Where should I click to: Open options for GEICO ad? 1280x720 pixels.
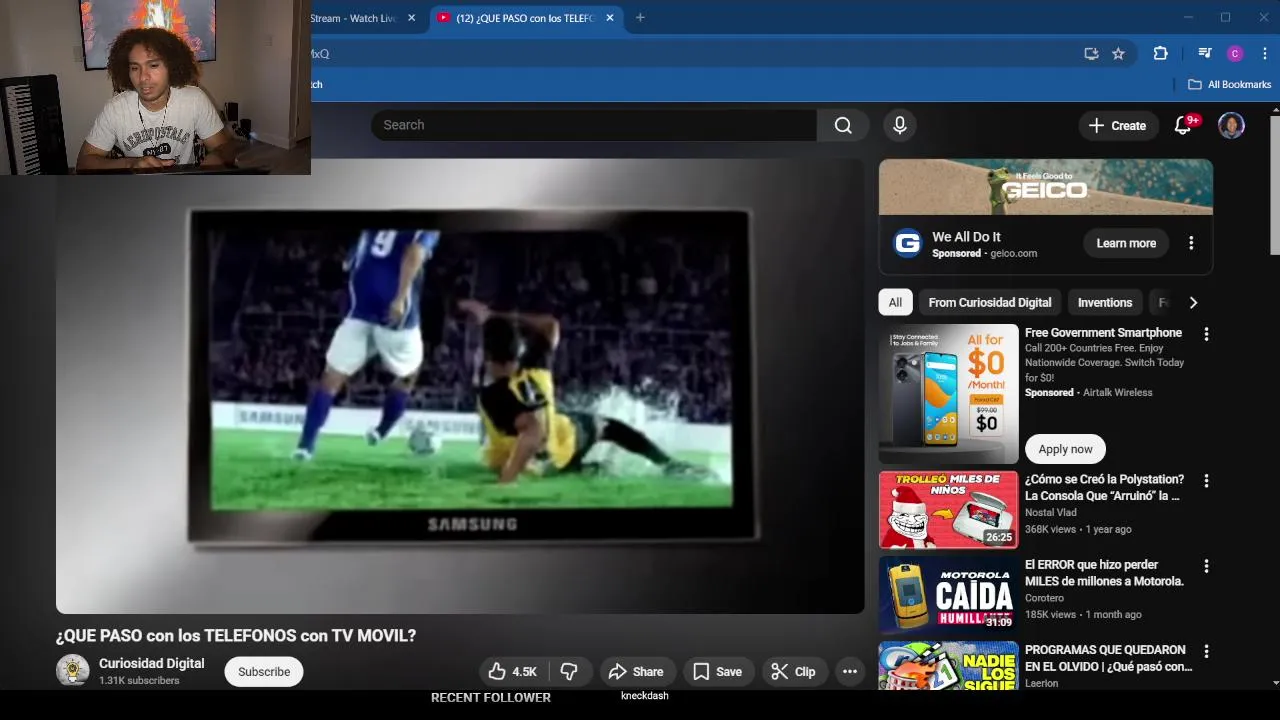(1191, 243)
